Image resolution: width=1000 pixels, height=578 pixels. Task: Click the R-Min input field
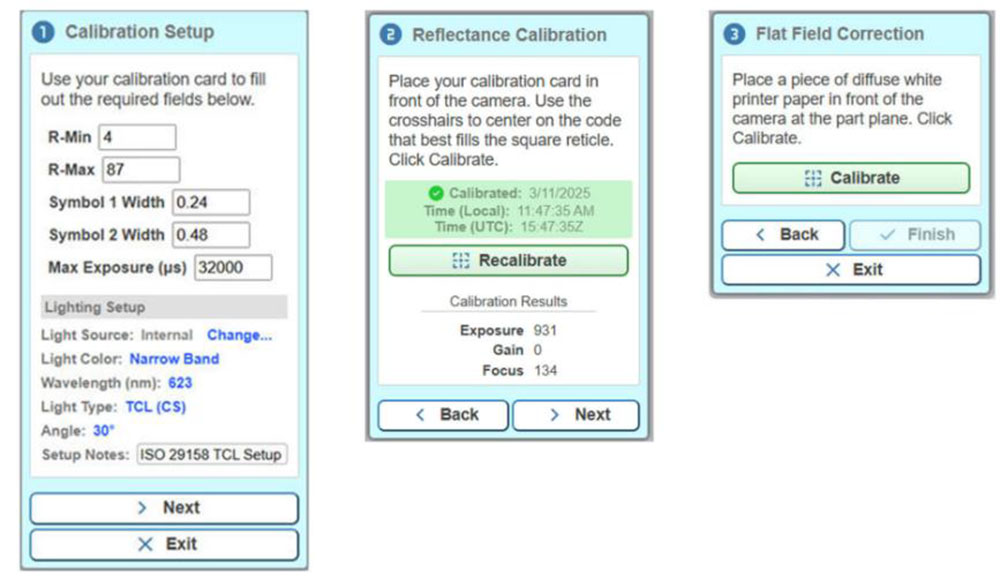[x=137, y=137]
